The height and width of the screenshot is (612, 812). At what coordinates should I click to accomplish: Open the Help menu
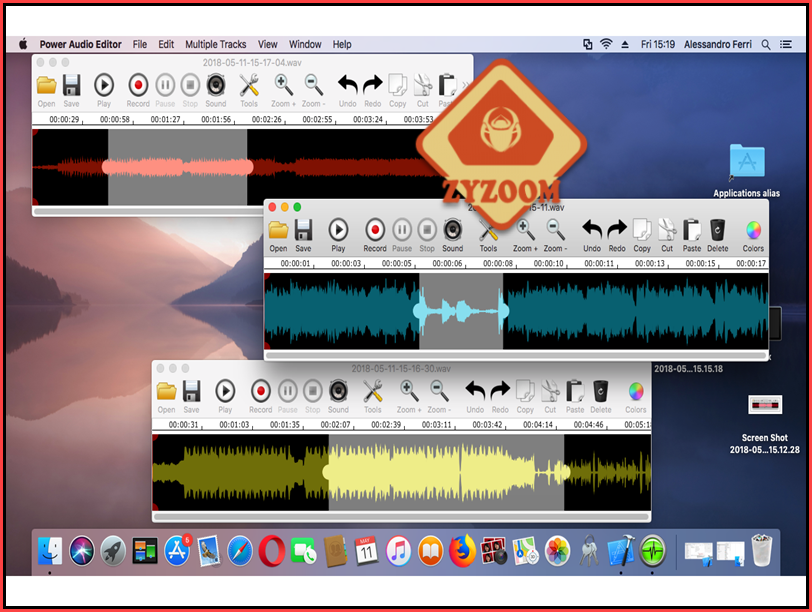[x=342, y=45]
